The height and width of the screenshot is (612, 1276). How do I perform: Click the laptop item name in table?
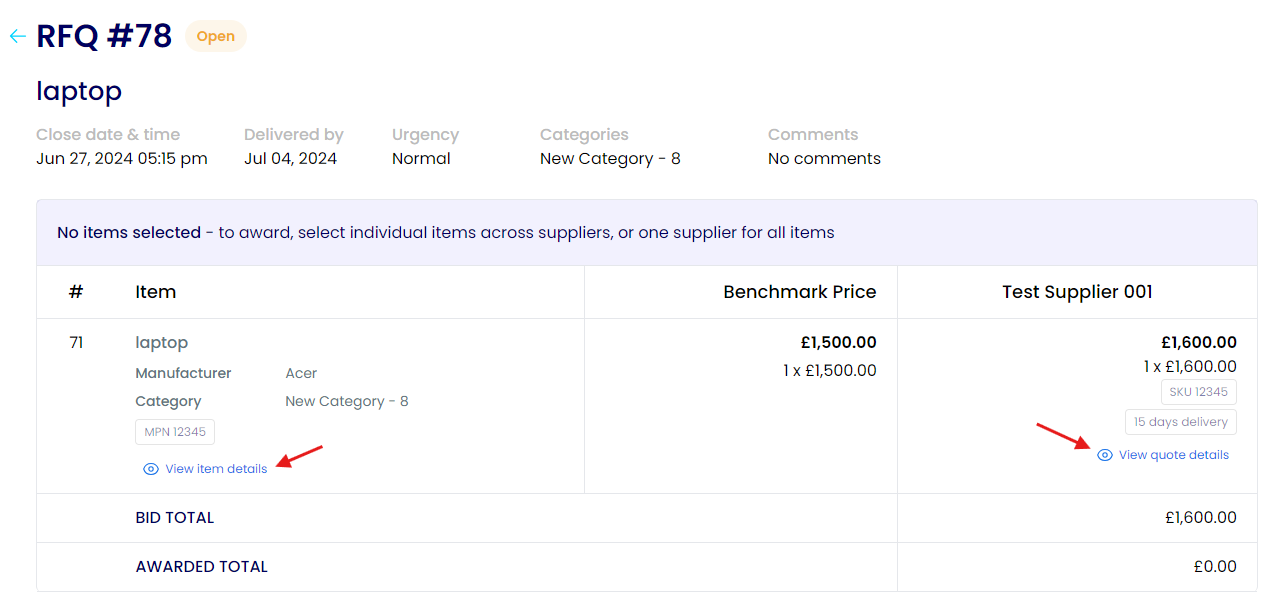[162, 342]
